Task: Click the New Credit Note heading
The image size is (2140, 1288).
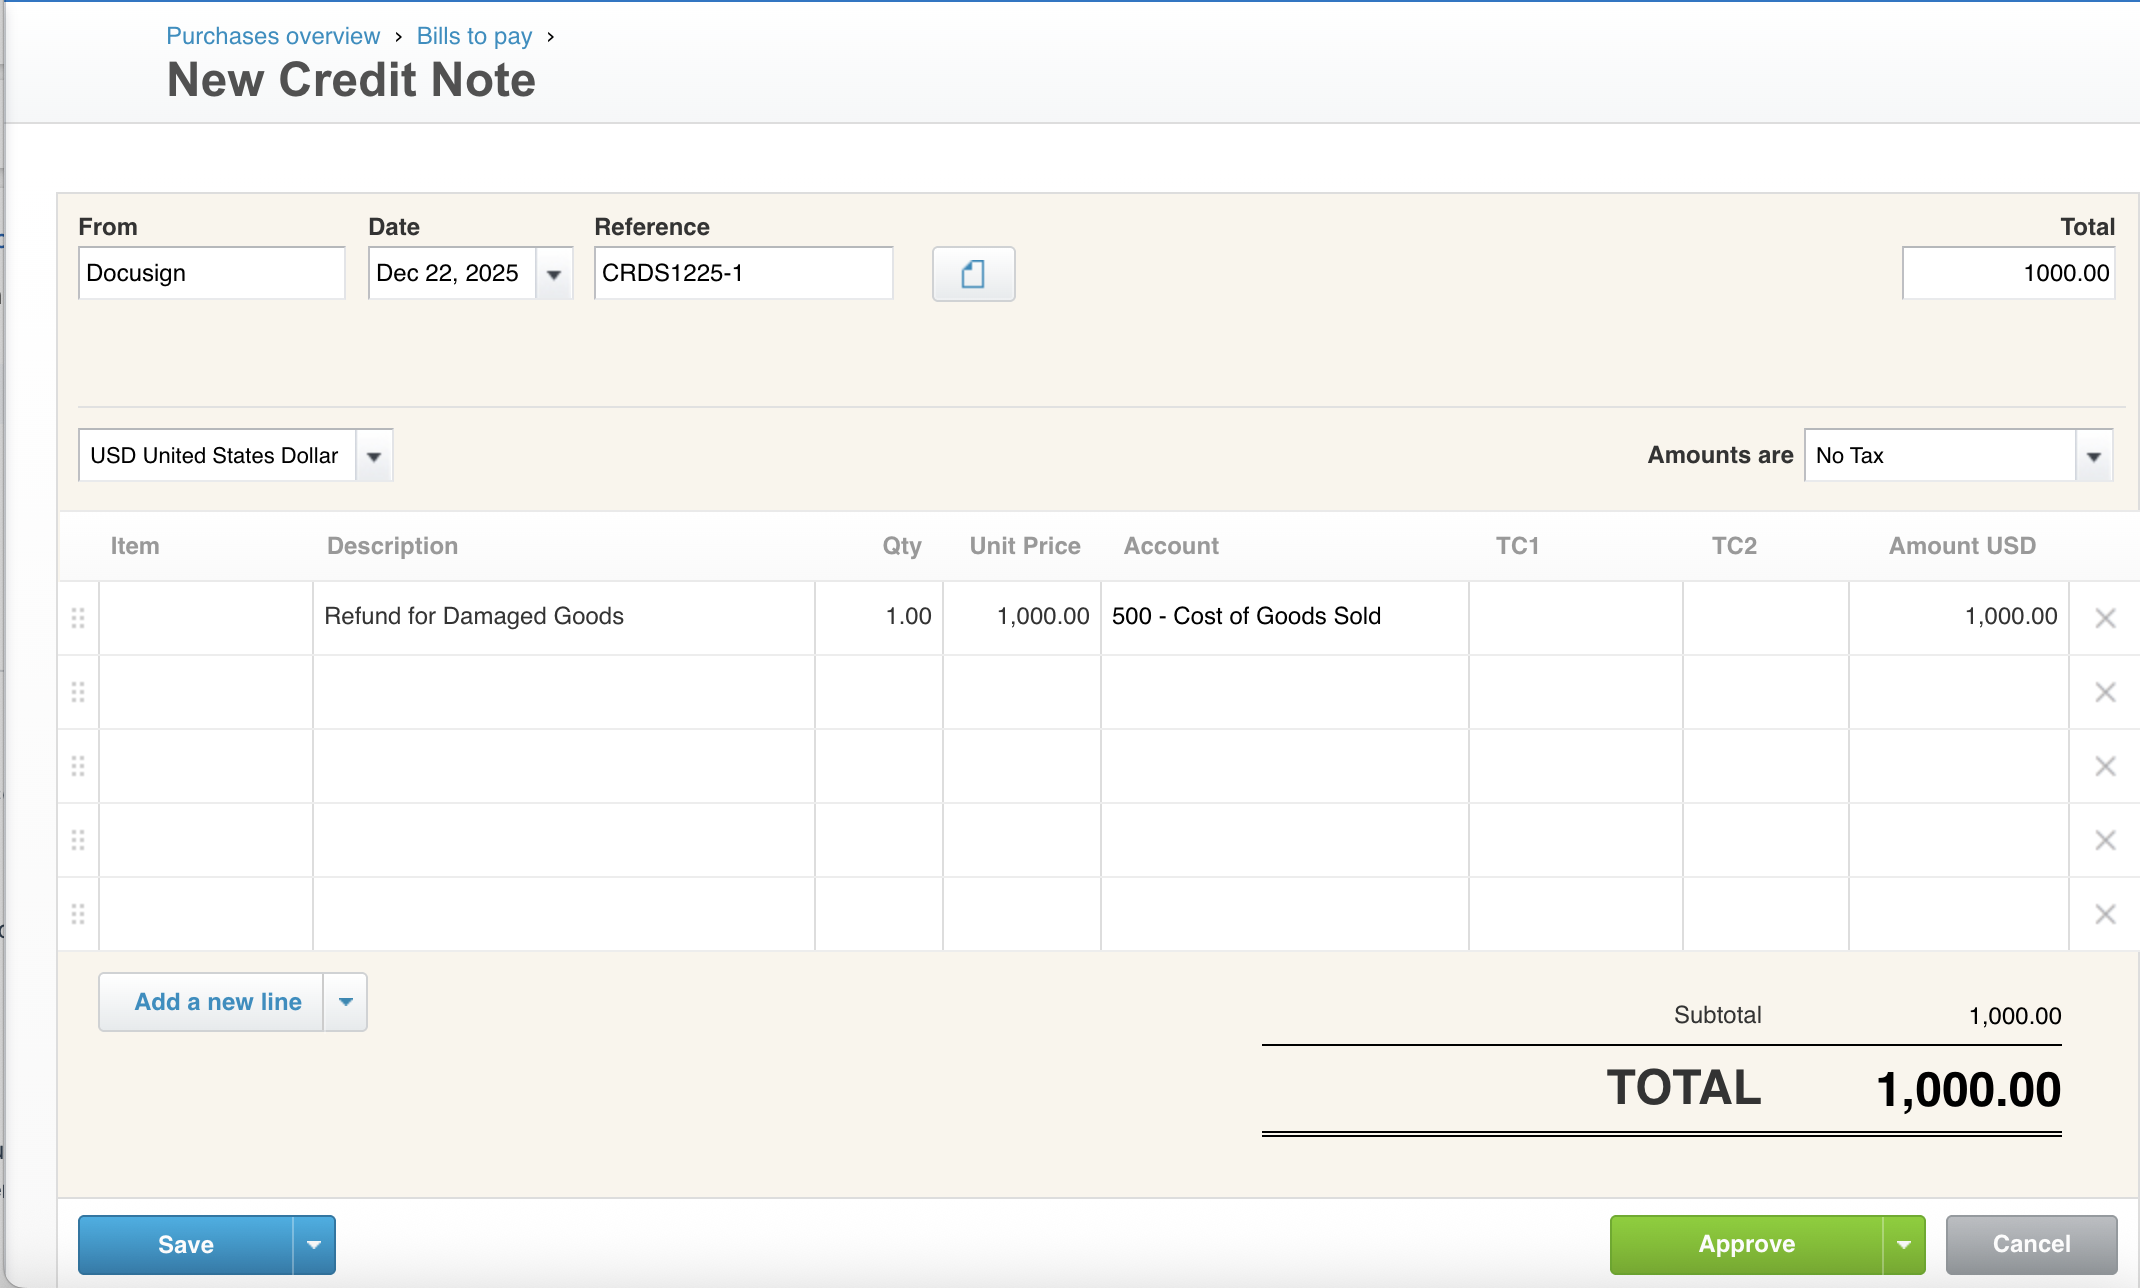Action: click(x=351, y=80)
